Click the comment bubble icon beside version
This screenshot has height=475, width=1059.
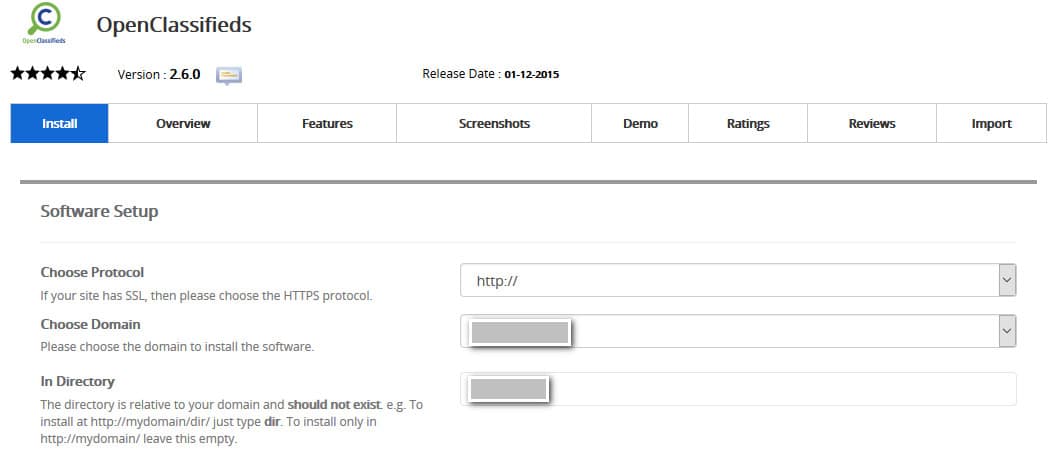[229, 75]
